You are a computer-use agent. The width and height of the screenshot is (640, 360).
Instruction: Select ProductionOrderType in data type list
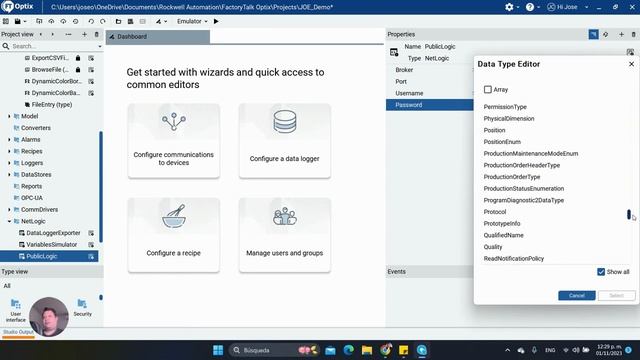(x=512, y=177)
